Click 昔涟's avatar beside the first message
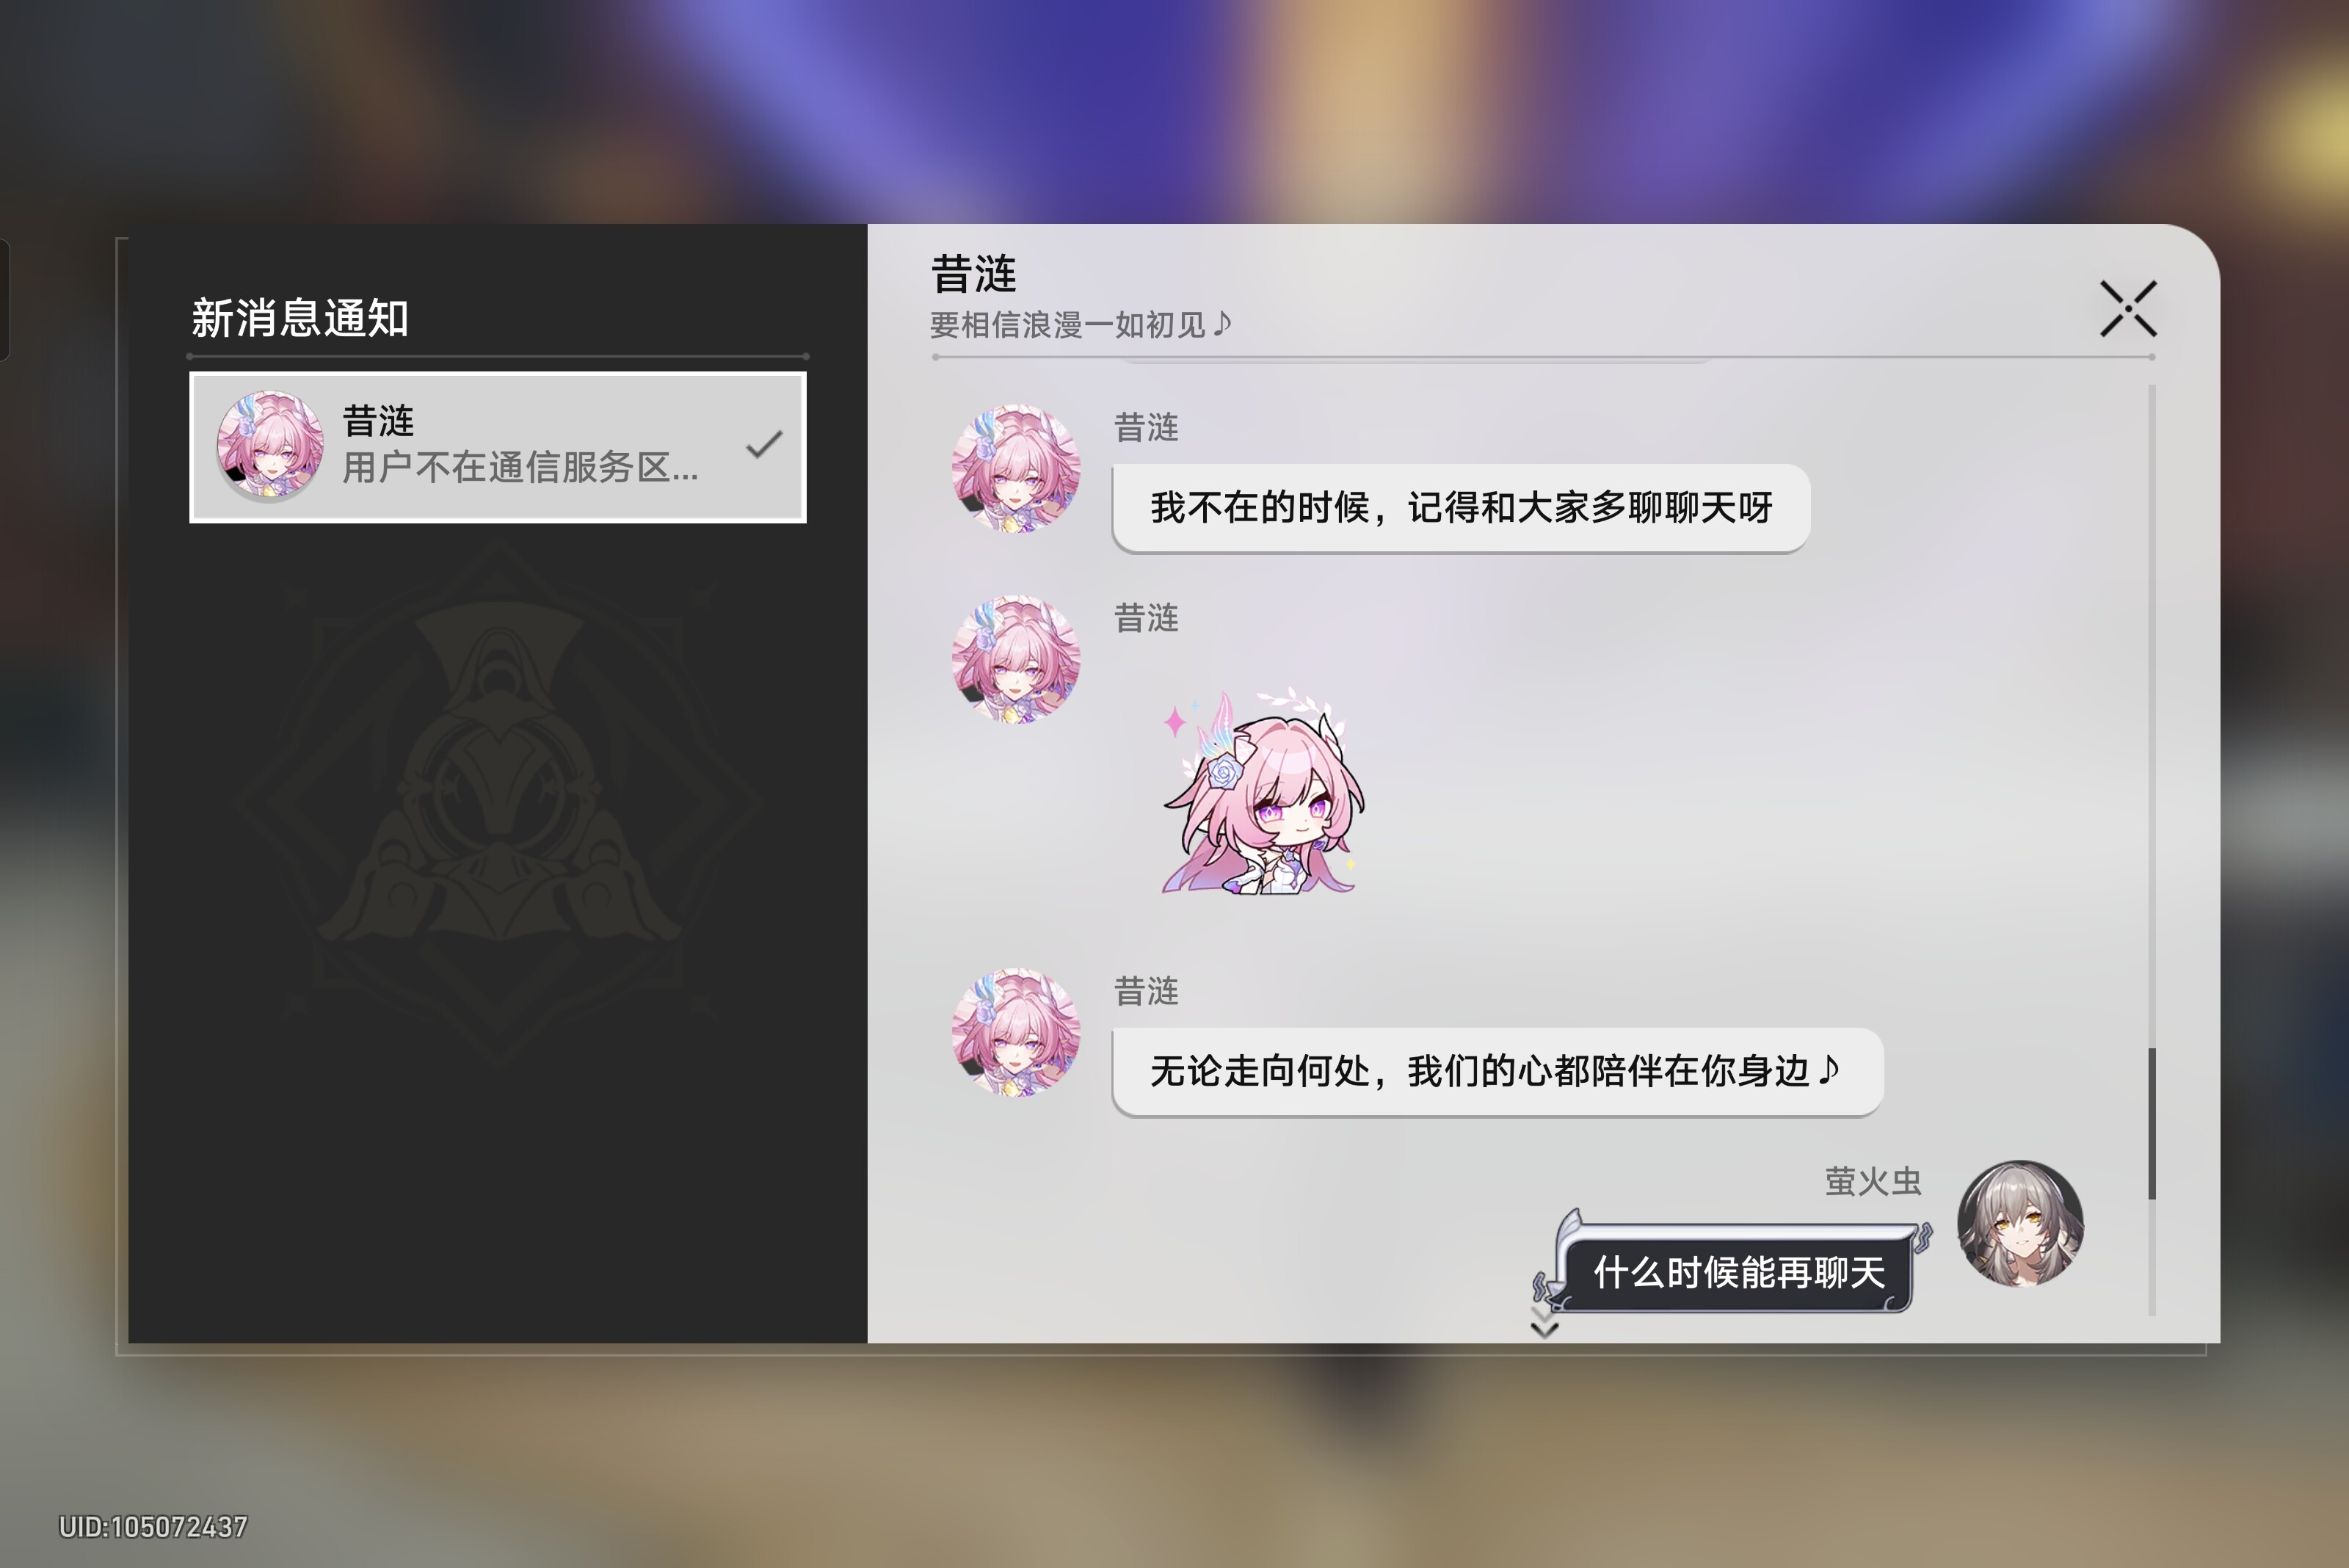2349x1568 pixels. [1015, 468]
